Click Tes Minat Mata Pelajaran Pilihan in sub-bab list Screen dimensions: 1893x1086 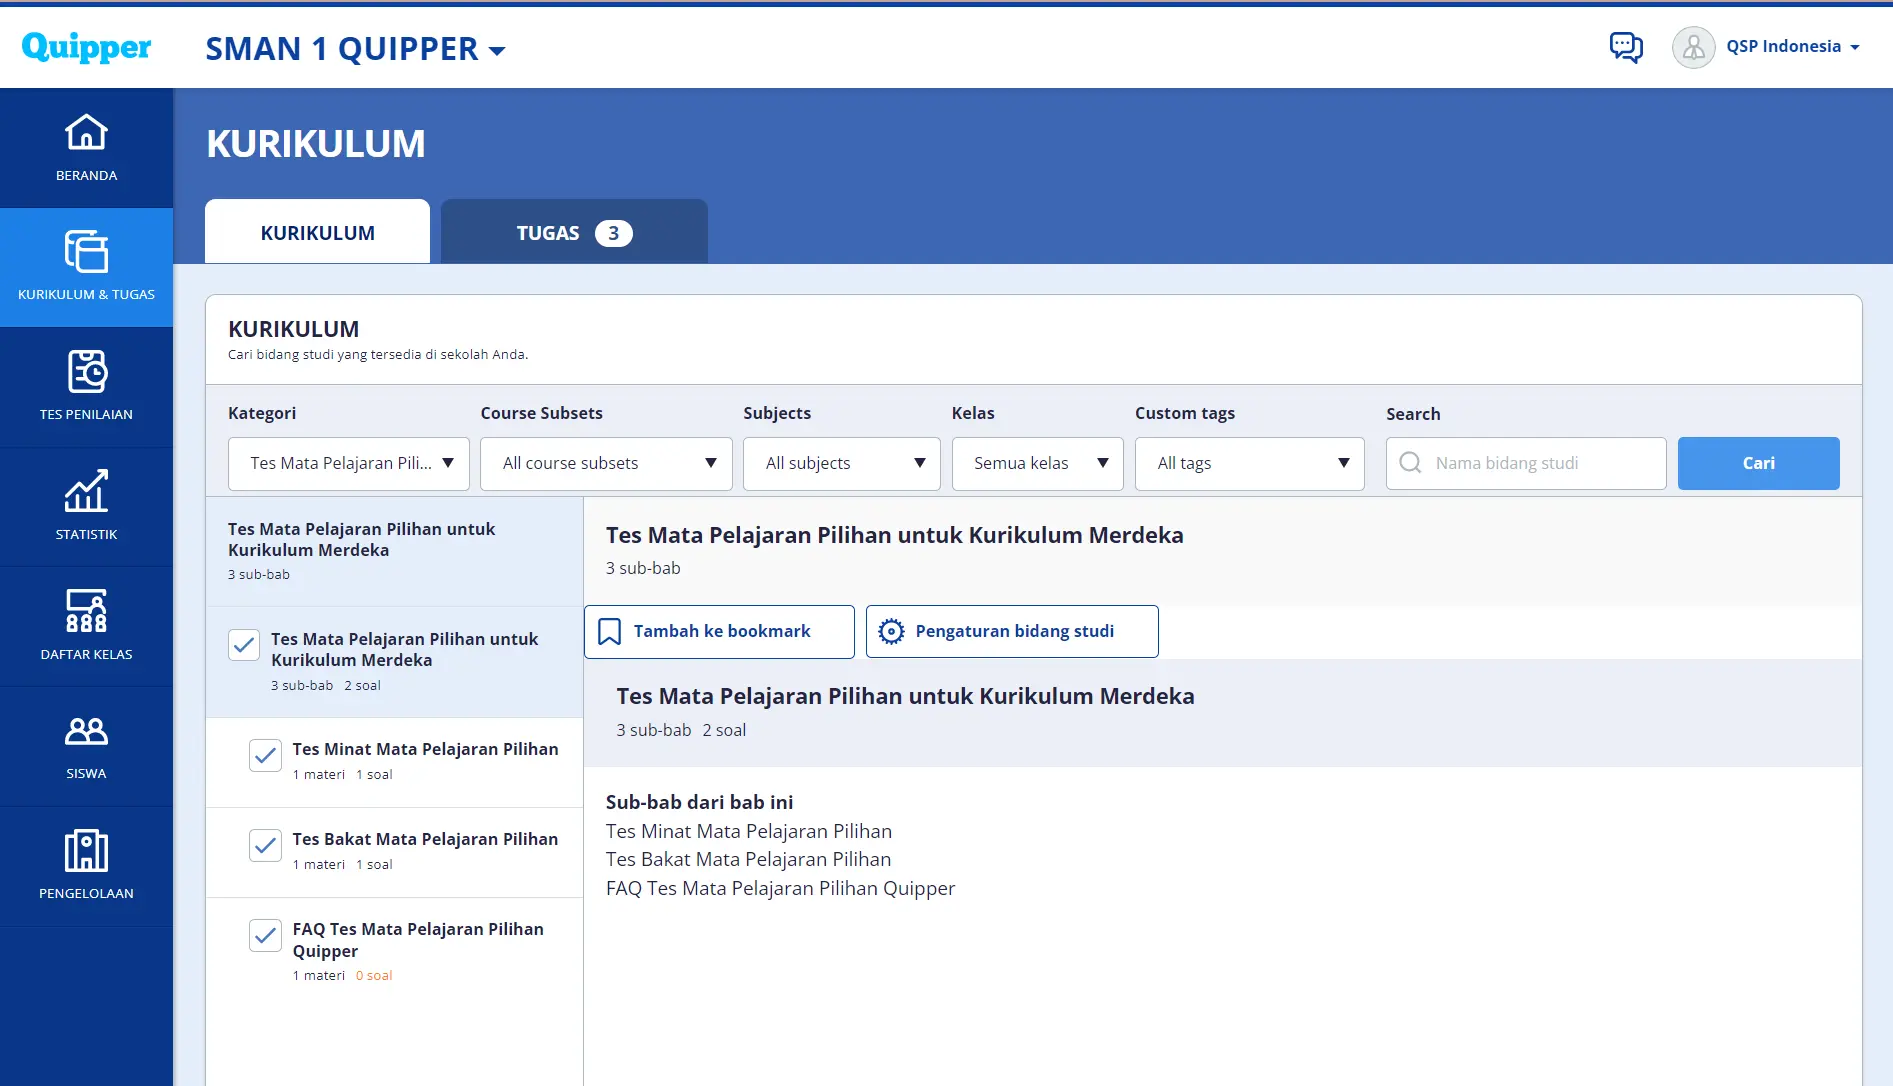(749, 831)
